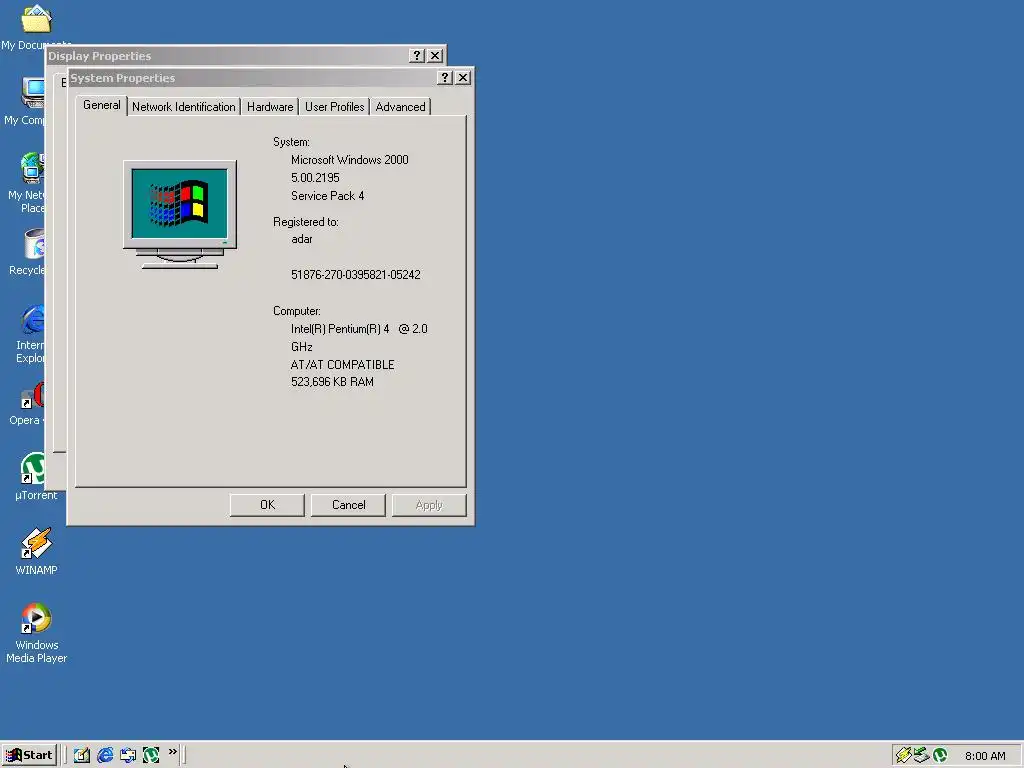The width and height of the screenshot is (1024, 768).
Task: Click Cancel in System Properties
Action: pyautogui.click(x=348, y=505)
